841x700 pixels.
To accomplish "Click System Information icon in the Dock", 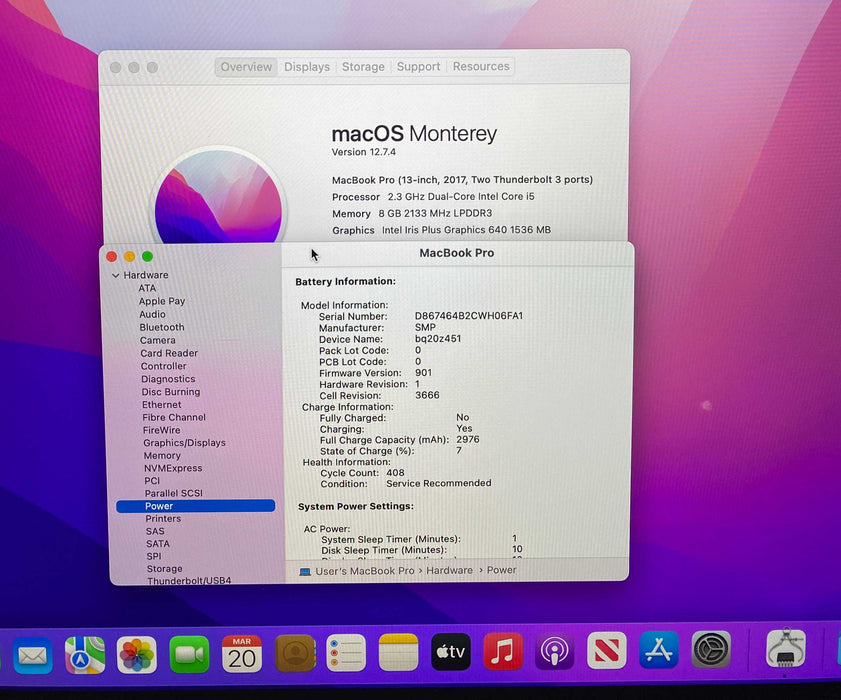I will [786, 648].
